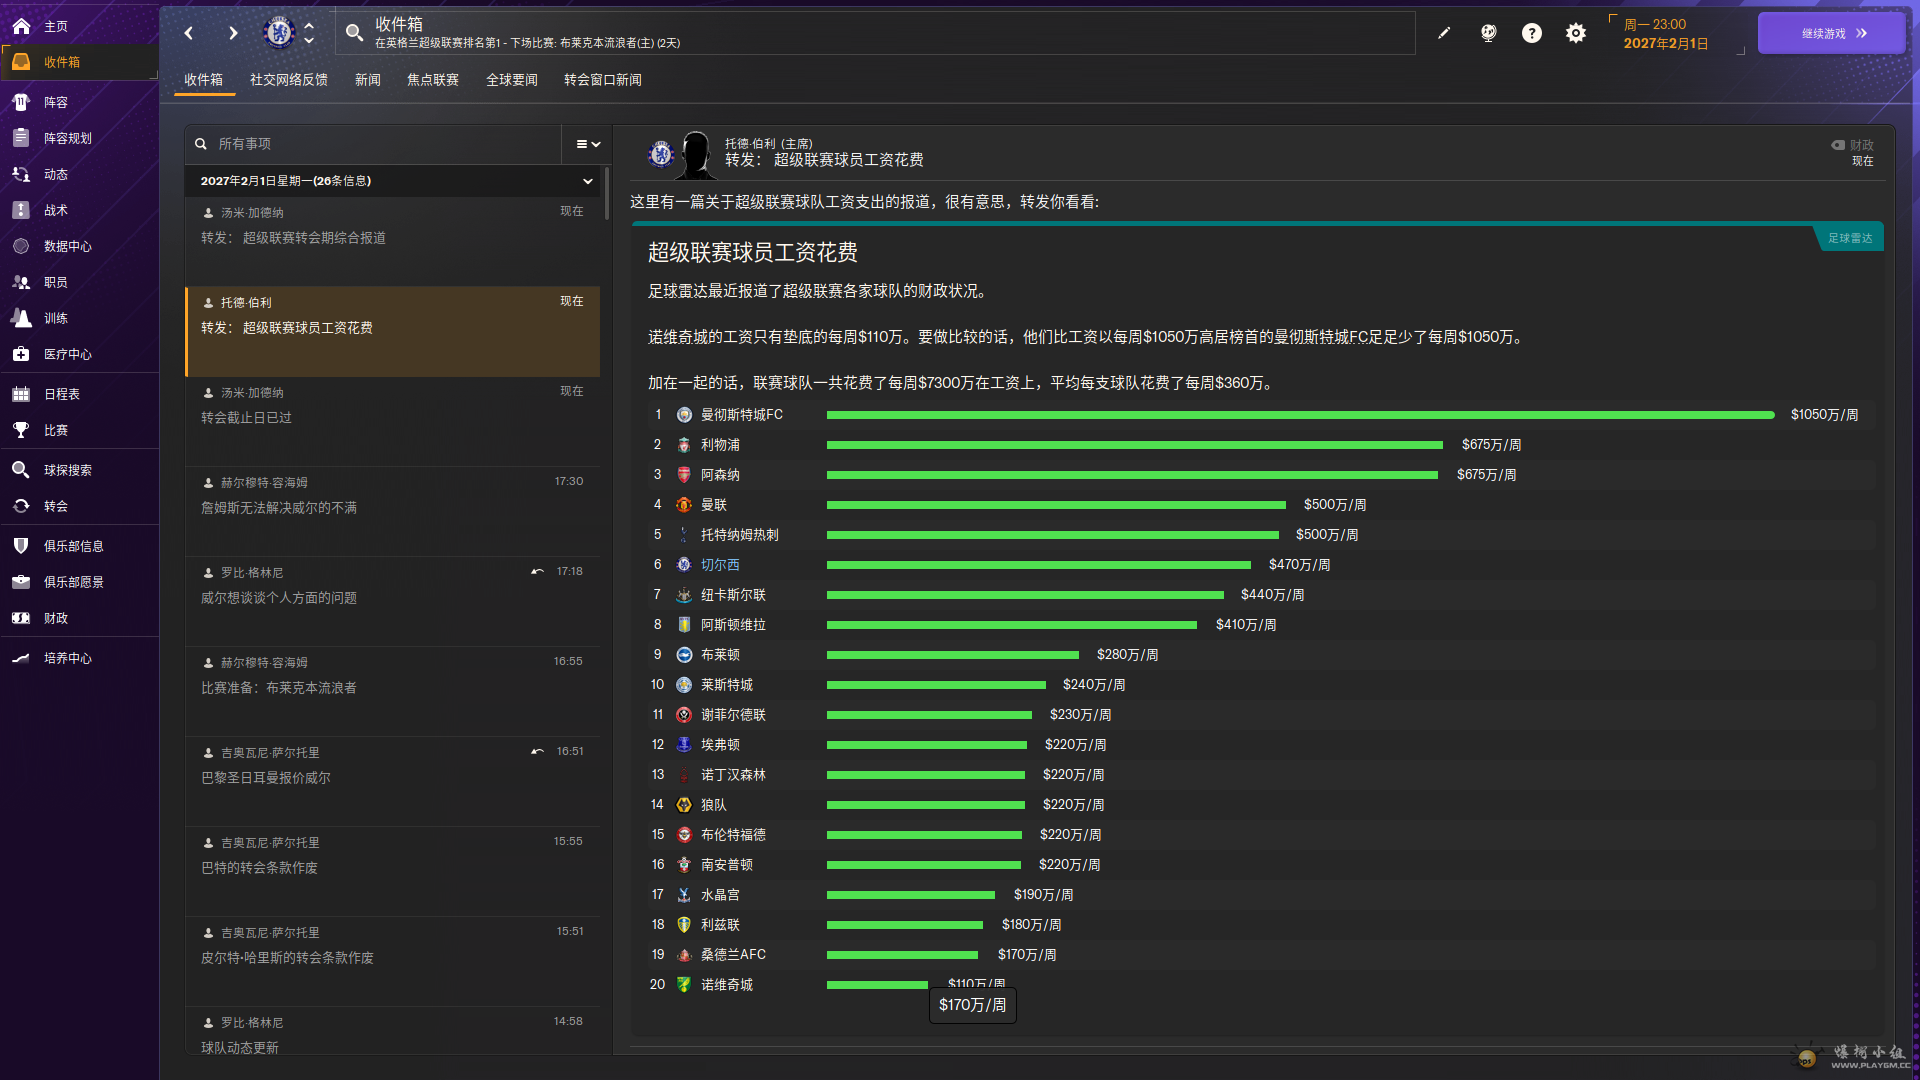The height and width of the screenshot is (1080, 1920).
Task: Open the 俱乐部愿景 club vision icon
Action: tap(21, 582)
